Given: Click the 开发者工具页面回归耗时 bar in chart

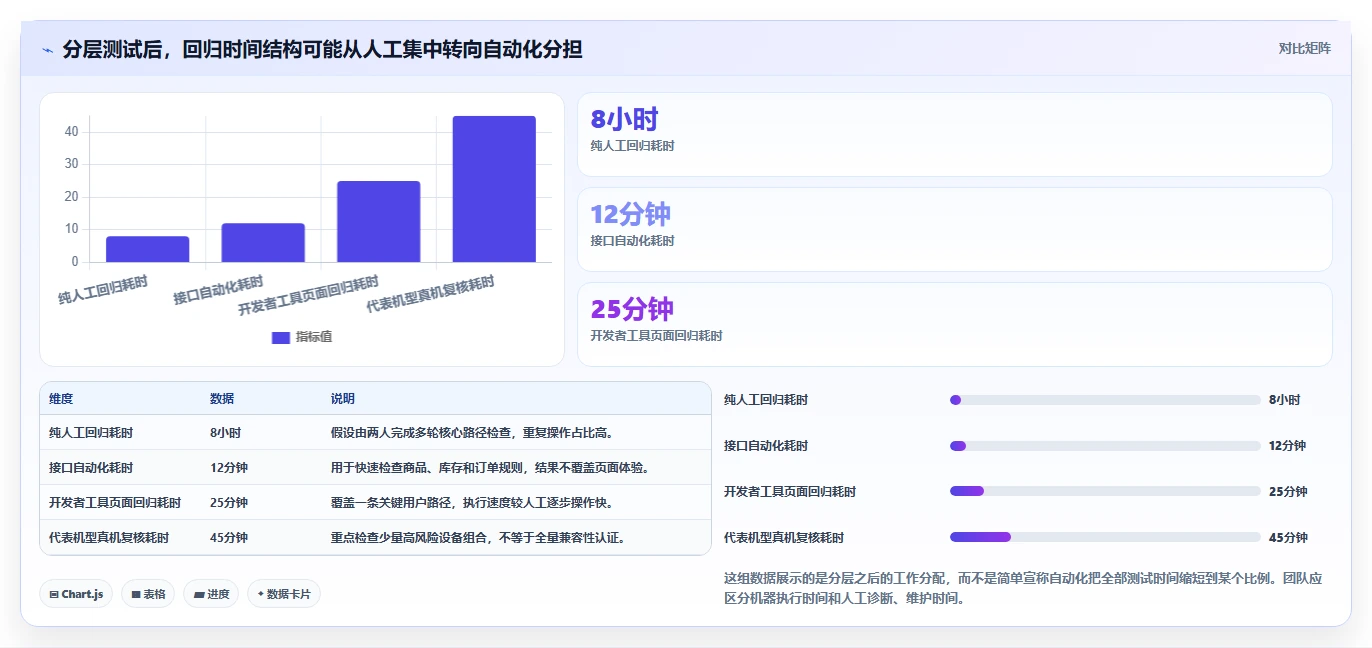Looking at the screenshot, I should pos(378,222).
